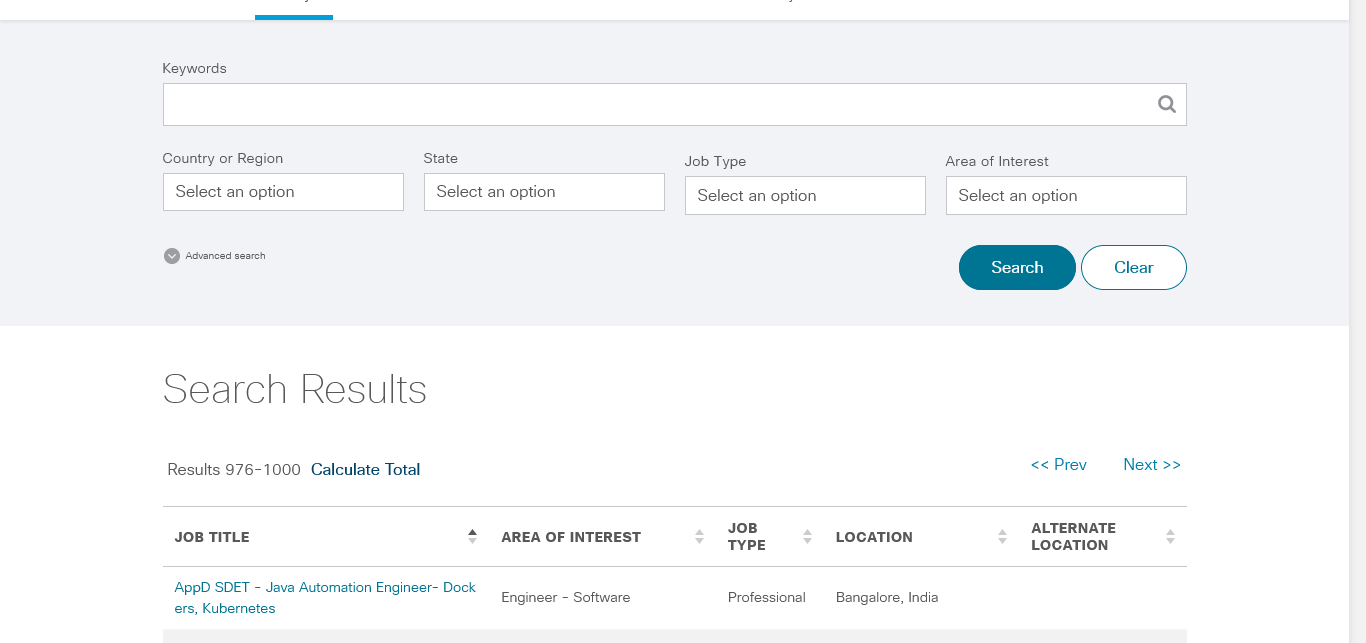Click sort arrows beside JOB TYPE header
The height and width of the screenshot is (643, 1366).
tap(807, 537)
